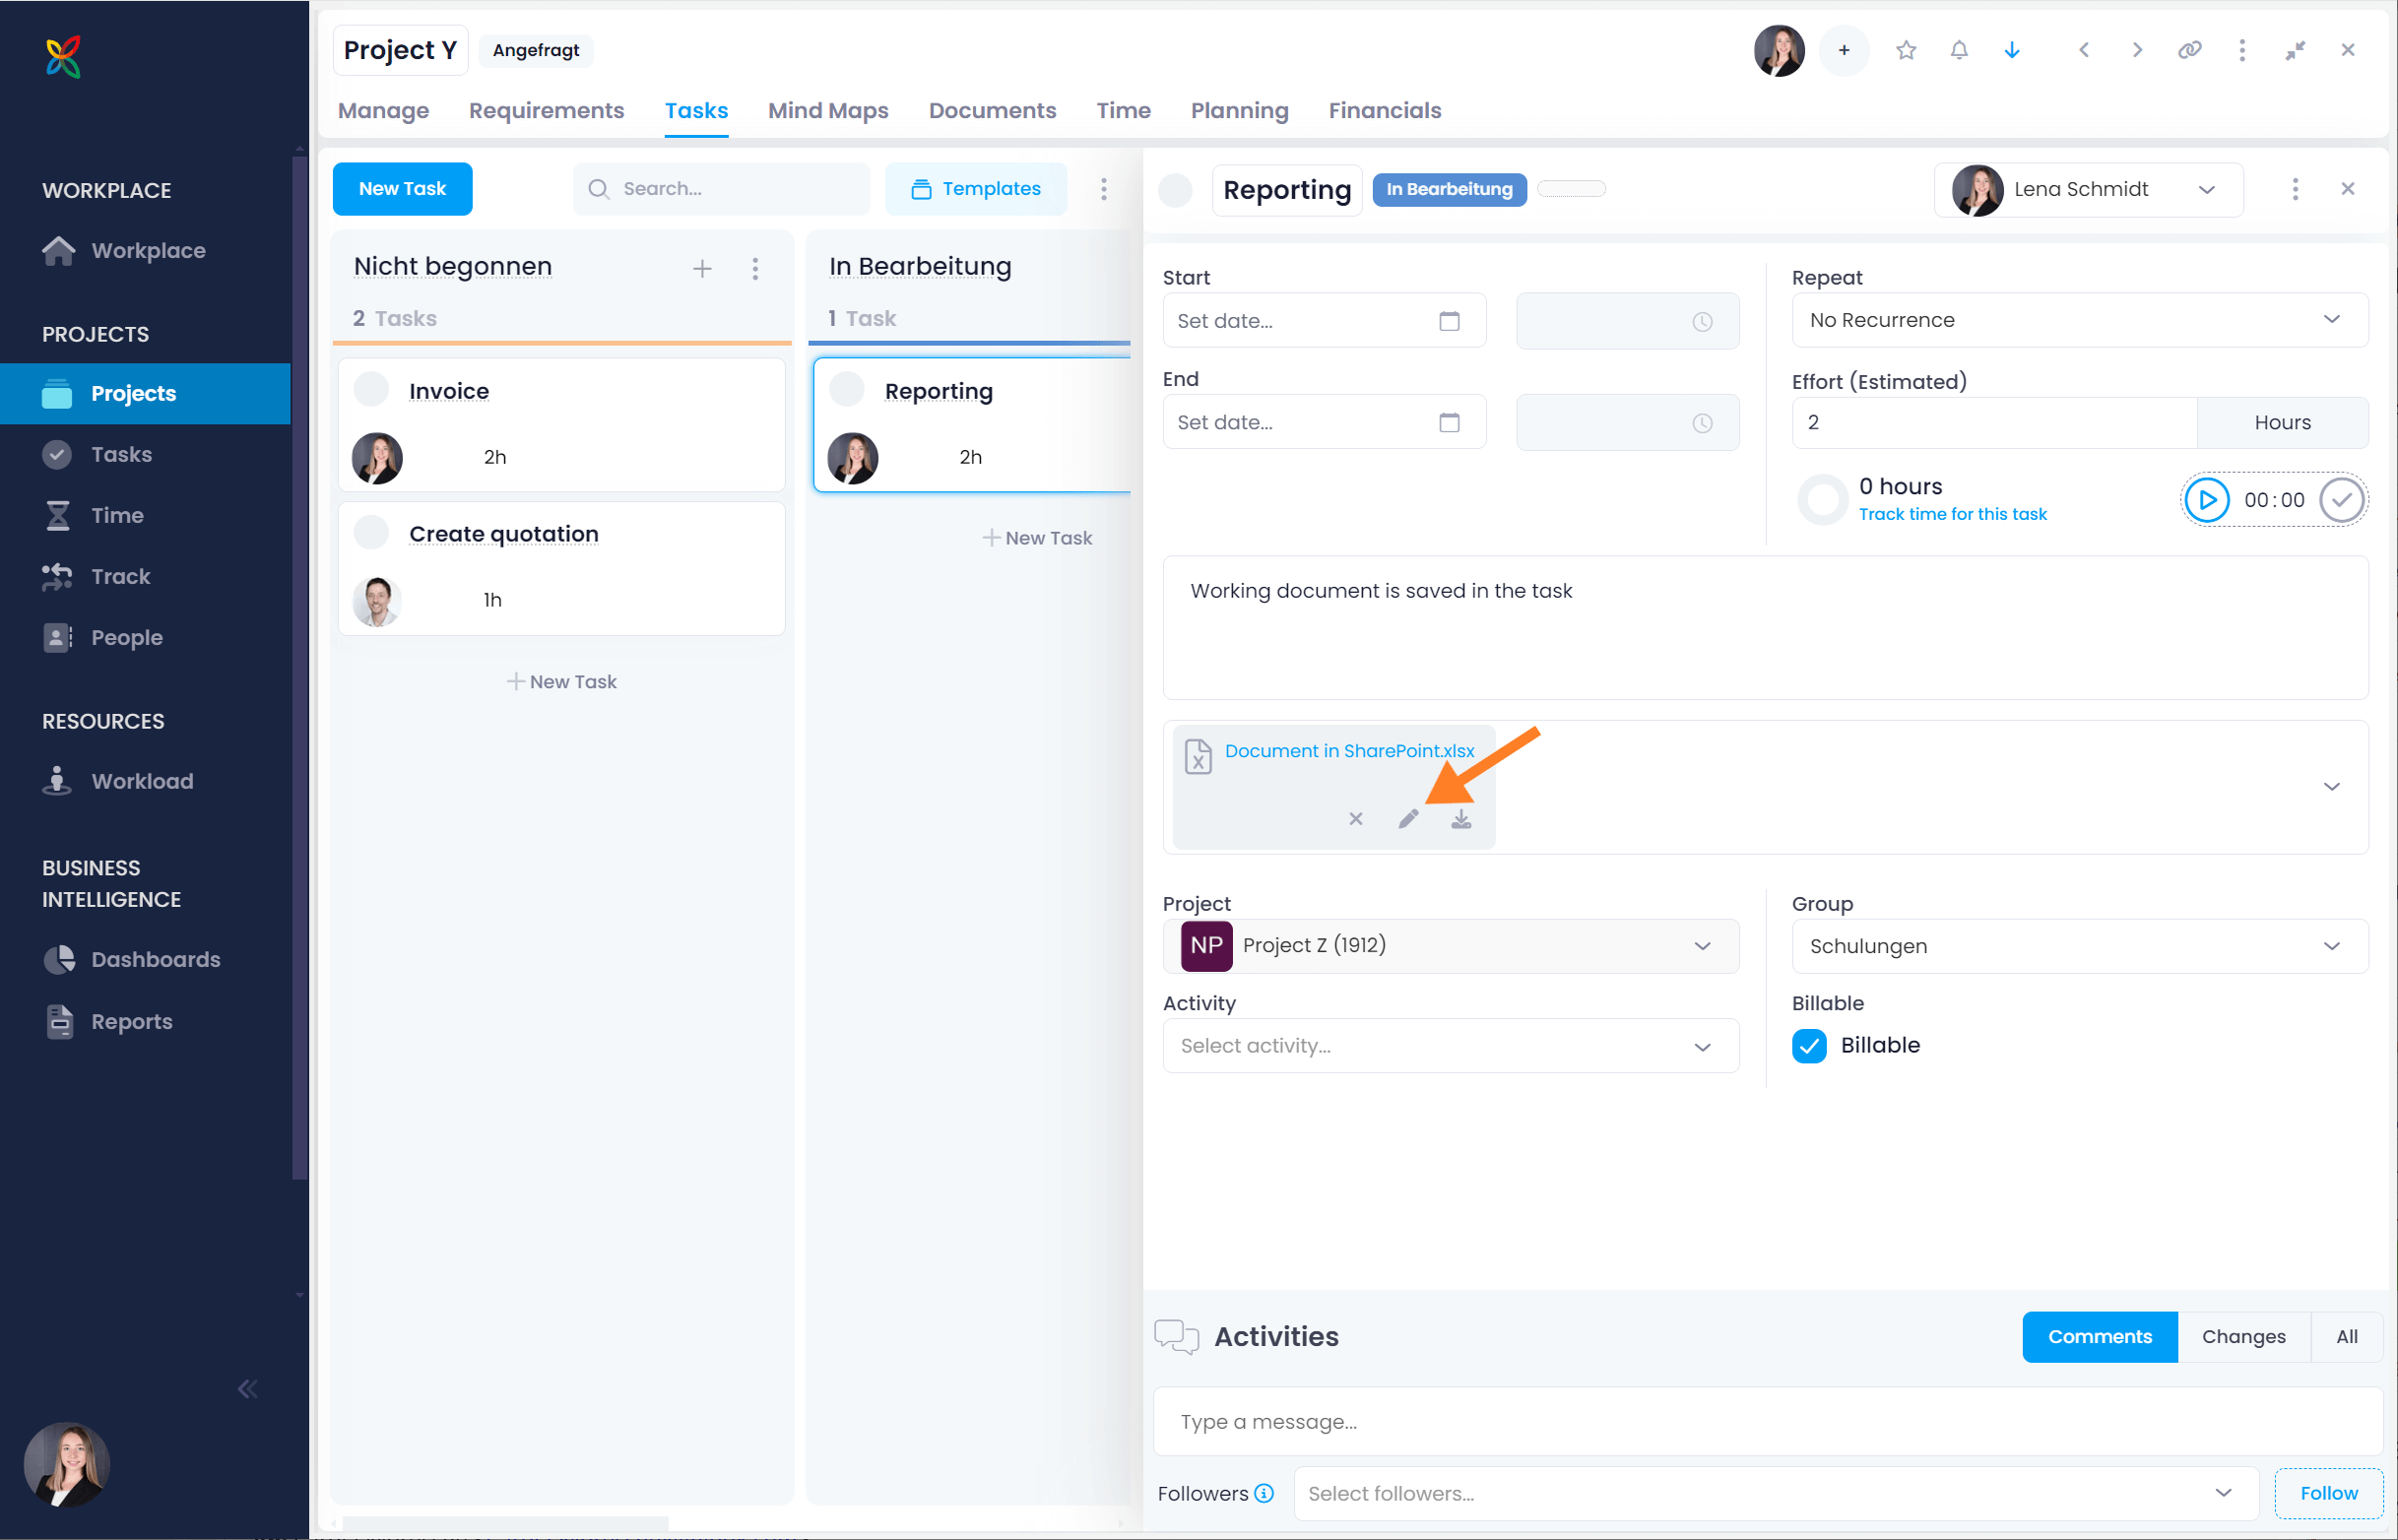Screen dimensions: 2398x1540
Task: Expand the attachments section chevron
Action: (x=2332, y=787)
